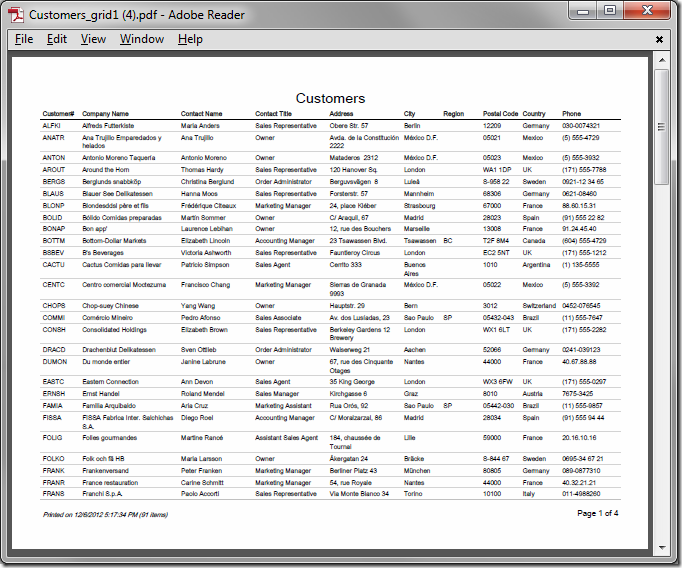Open the Help menu
The image size is (682, 568).
pyautogui.click(x=190, y=39)
